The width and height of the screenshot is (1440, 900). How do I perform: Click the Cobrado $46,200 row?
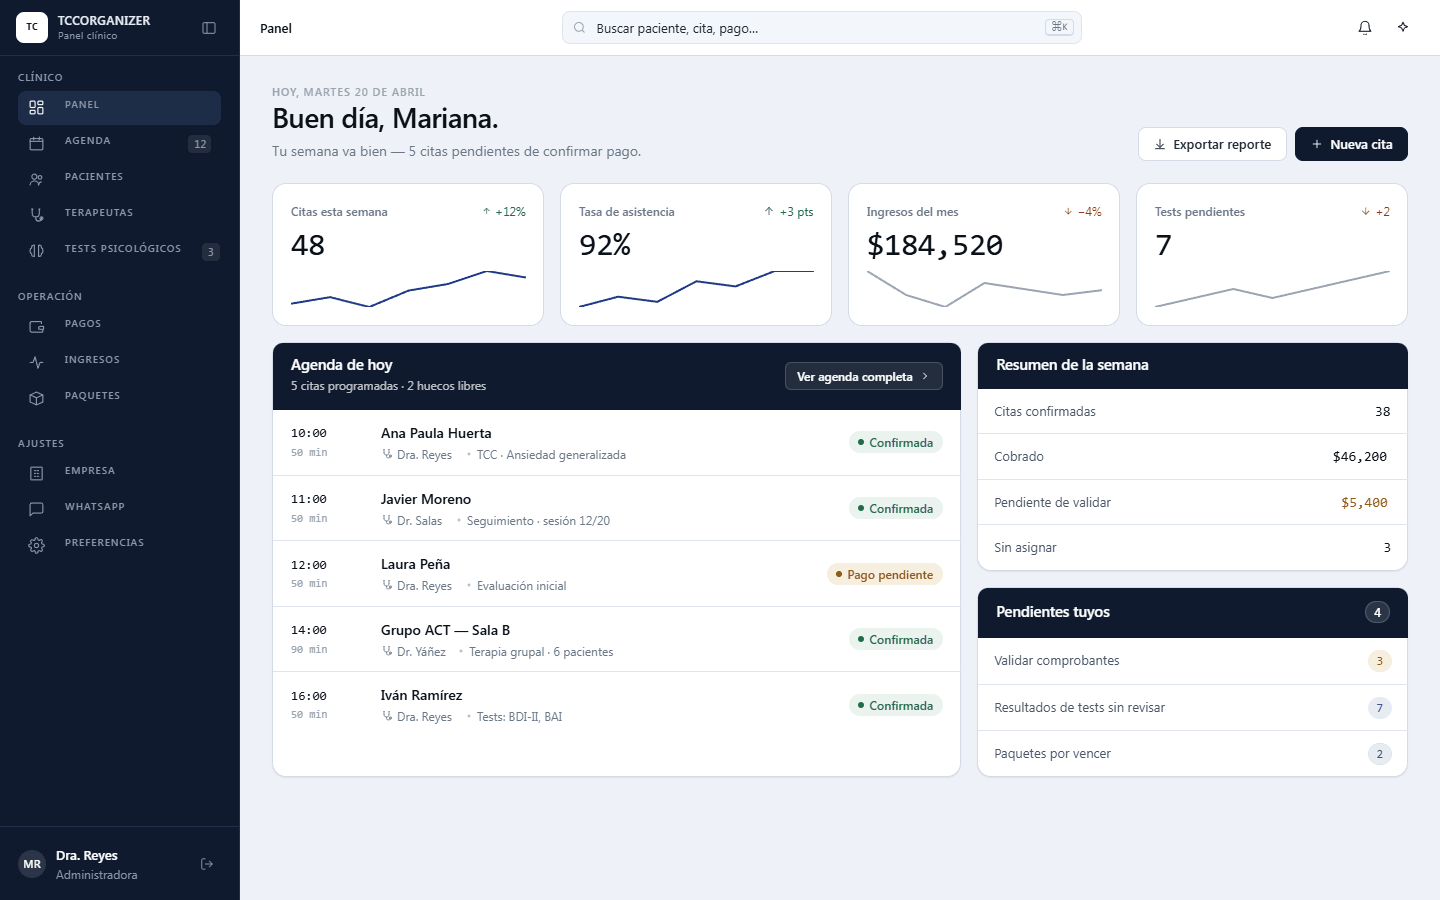pyautogui.click(x=1192, y=457)
